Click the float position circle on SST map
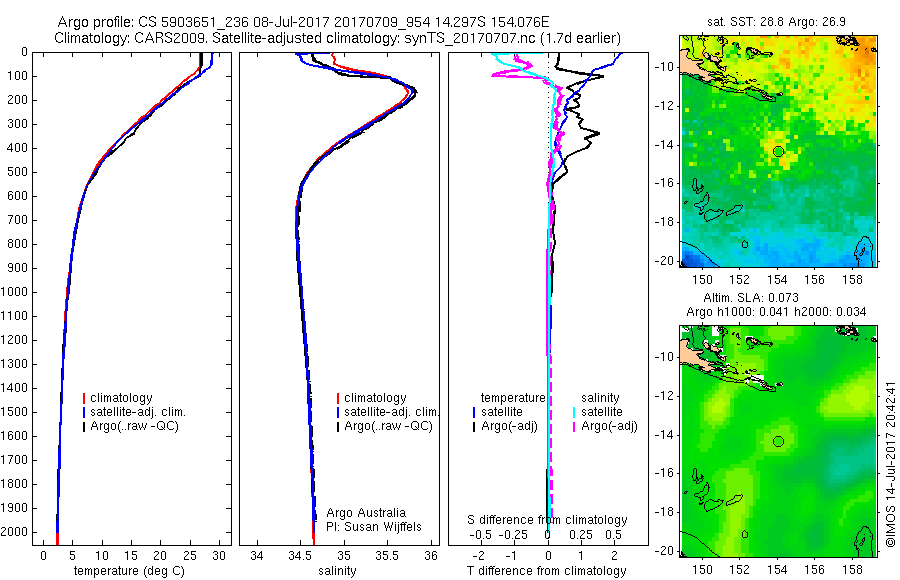This screenshot has width=900, height=580. (778, 152)
